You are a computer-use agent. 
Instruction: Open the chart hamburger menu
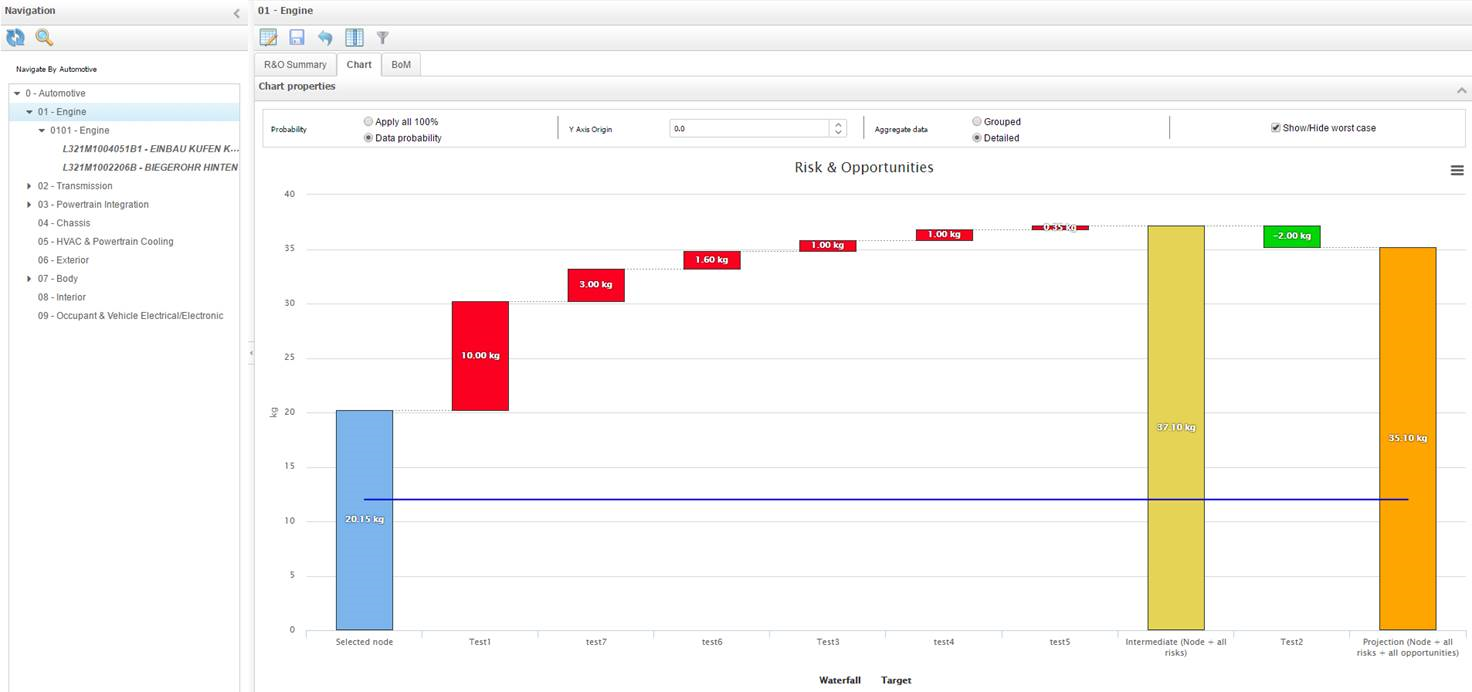click(1456, 171)
